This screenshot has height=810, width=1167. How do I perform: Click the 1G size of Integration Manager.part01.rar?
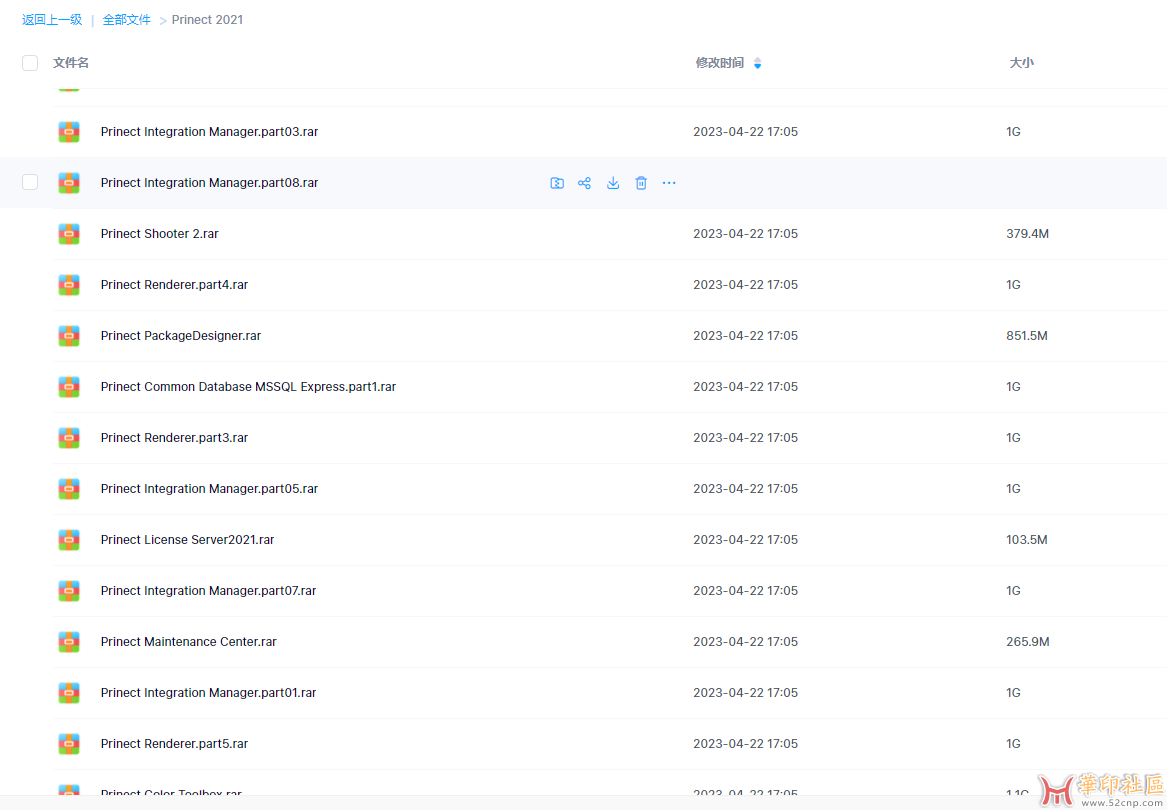point(1013,692)
